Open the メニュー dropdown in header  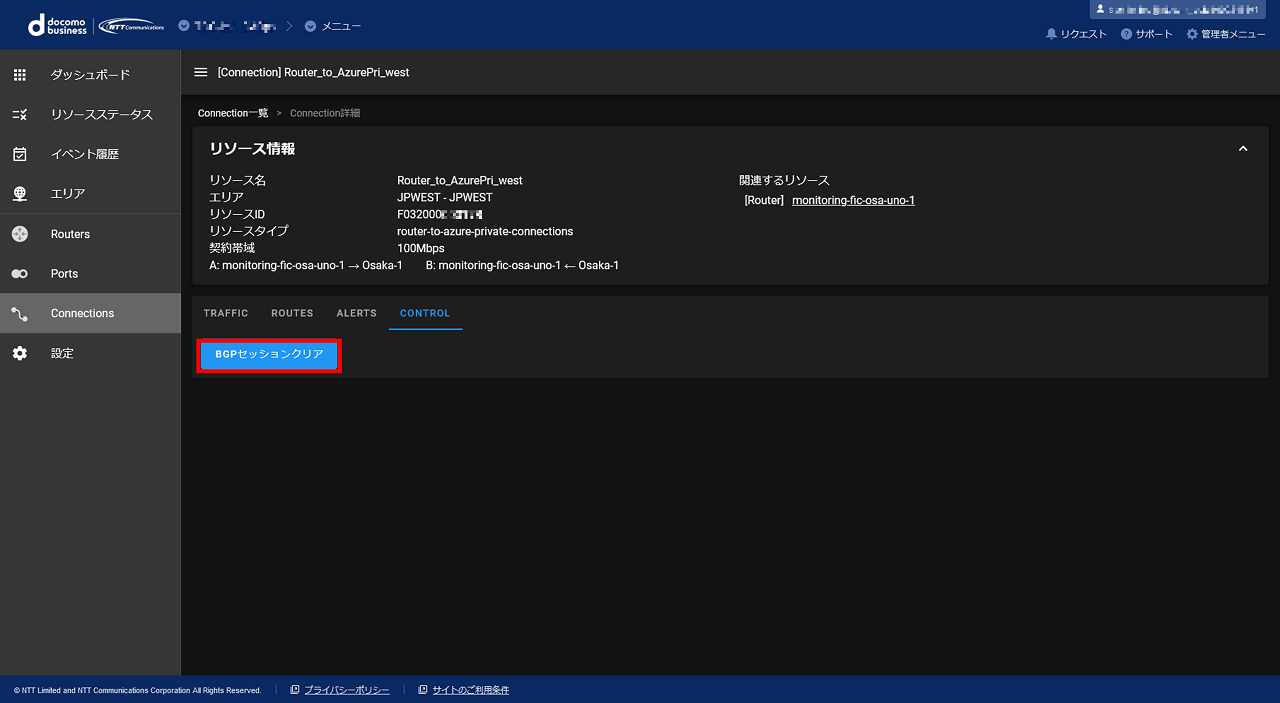[x=333, y=26]
